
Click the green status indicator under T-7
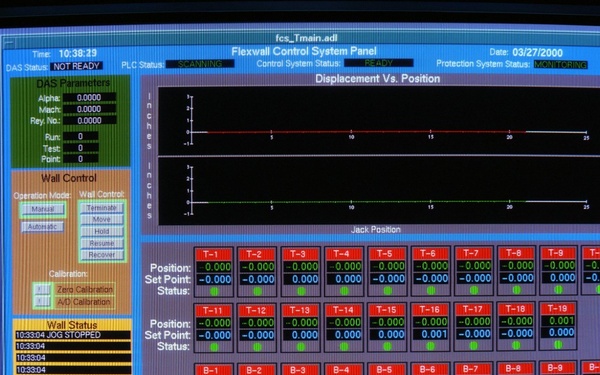pyautogui.click(x=474, y=290)
